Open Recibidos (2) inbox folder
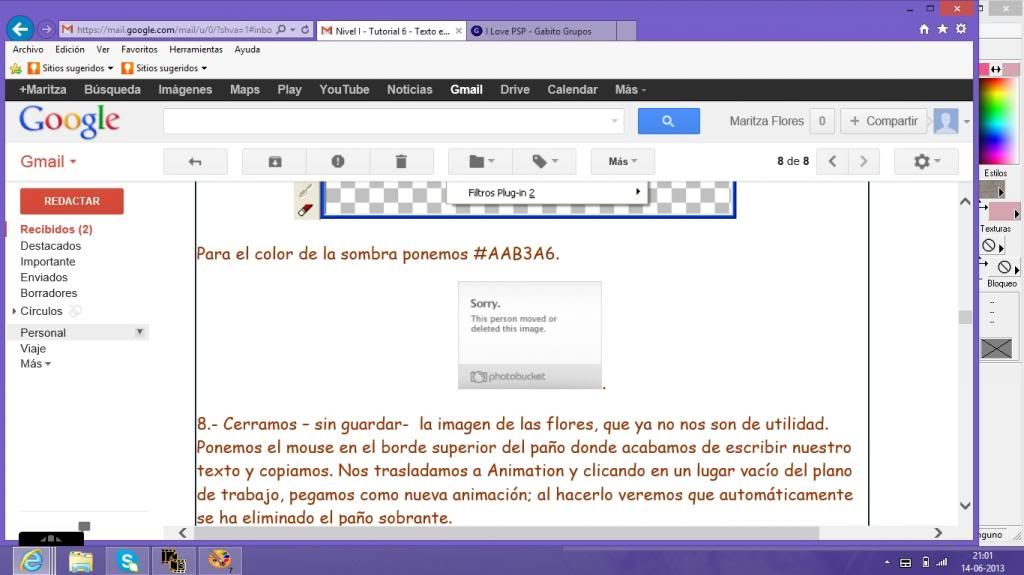The width and height of the screenshot is (1024, 575). [56, 229]
